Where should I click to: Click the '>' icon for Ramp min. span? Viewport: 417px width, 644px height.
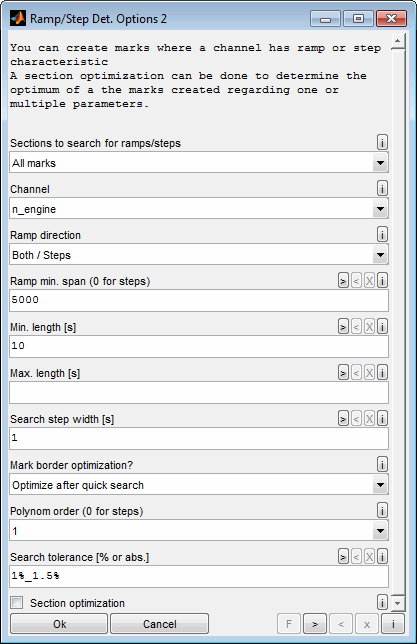click(x=343, y=281)
